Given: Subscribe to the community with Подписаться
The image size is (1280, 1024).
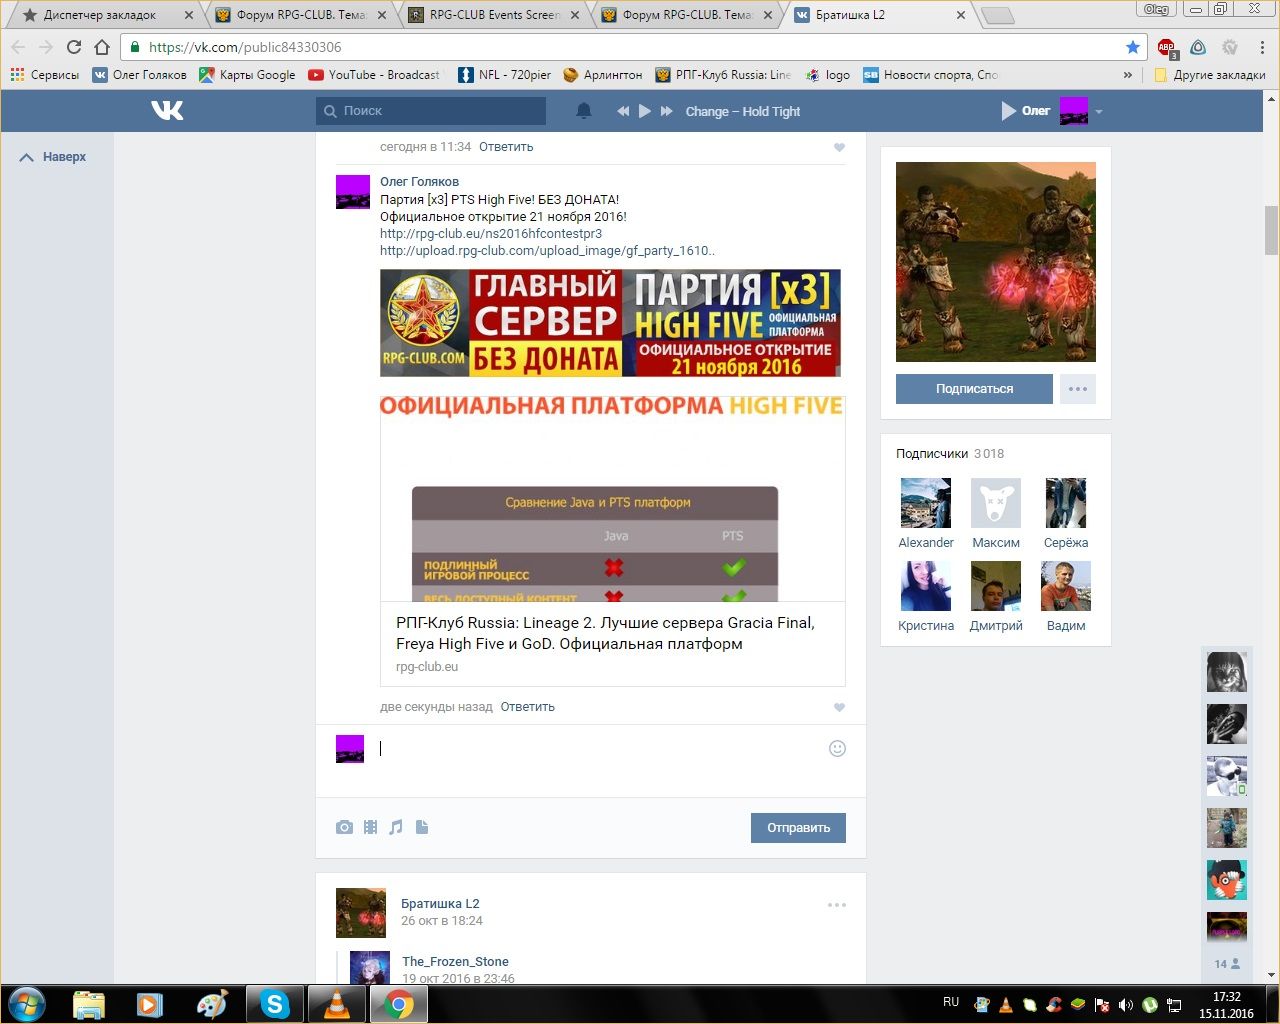Looking at the screenshot, I should 974,389.
